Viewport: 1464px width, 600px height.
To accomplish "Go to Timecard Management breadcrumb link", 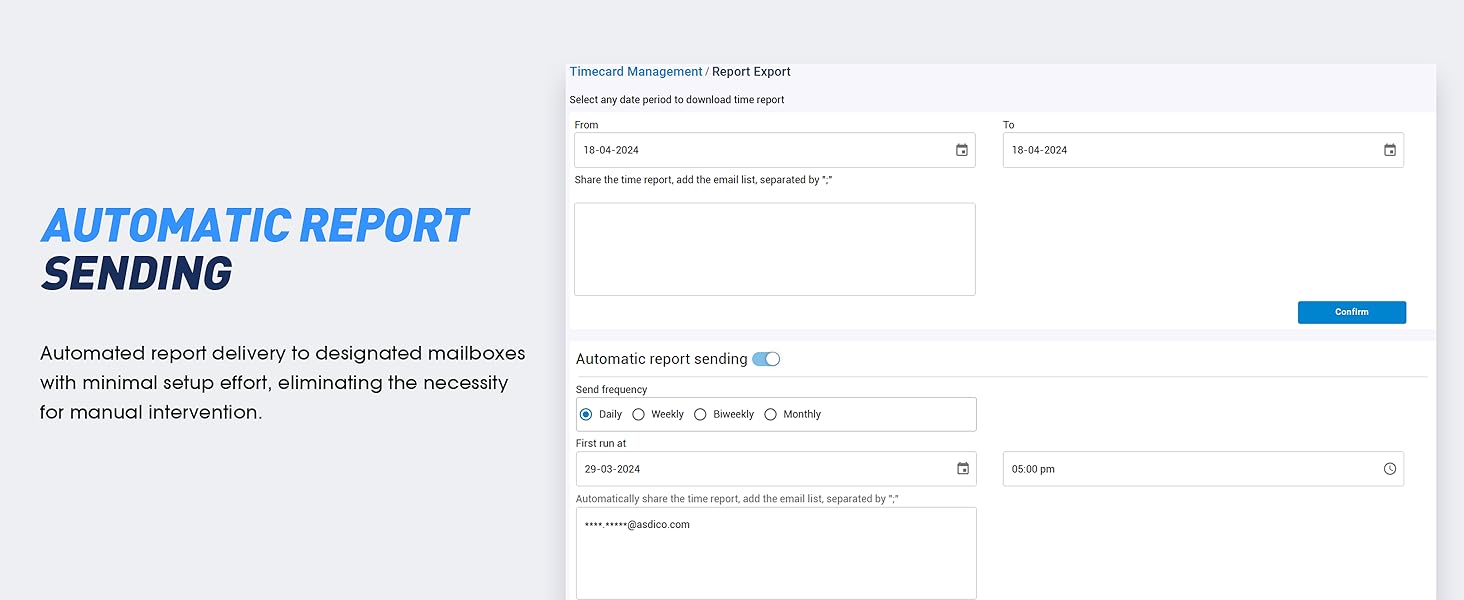I will tap(636, 72).
